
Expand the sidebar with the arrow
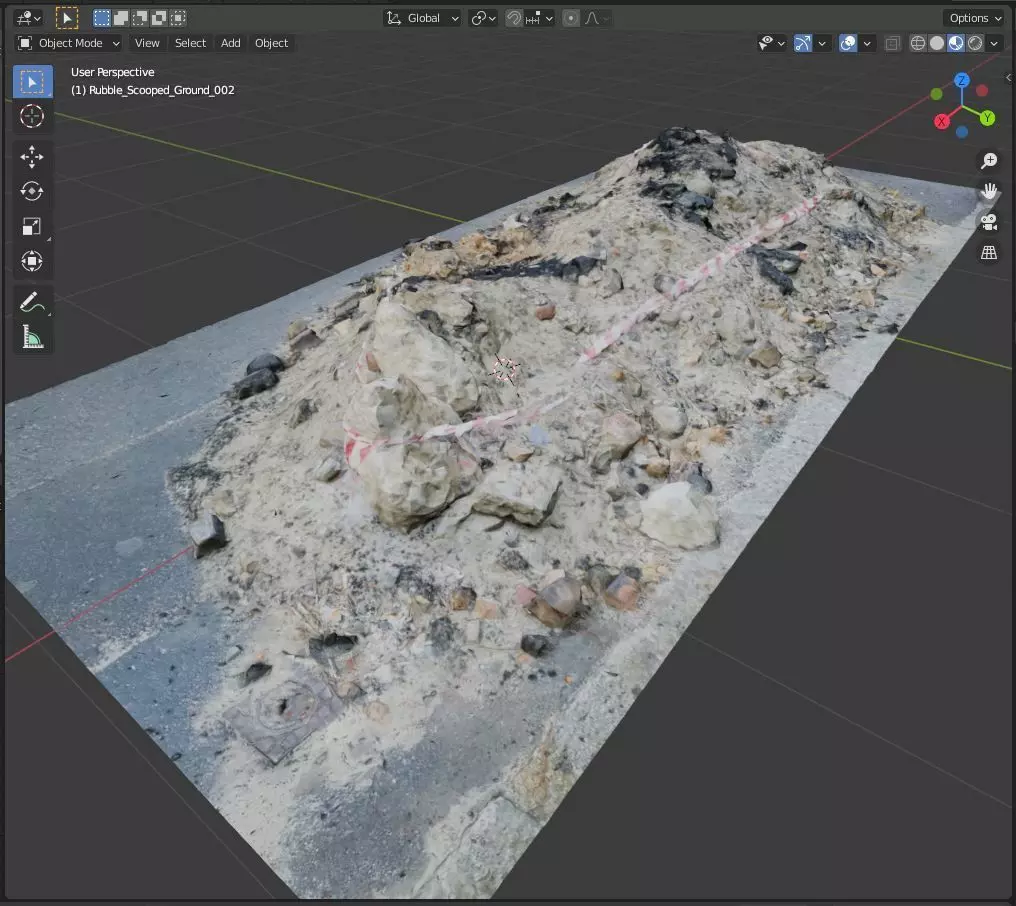[1008, 78]
